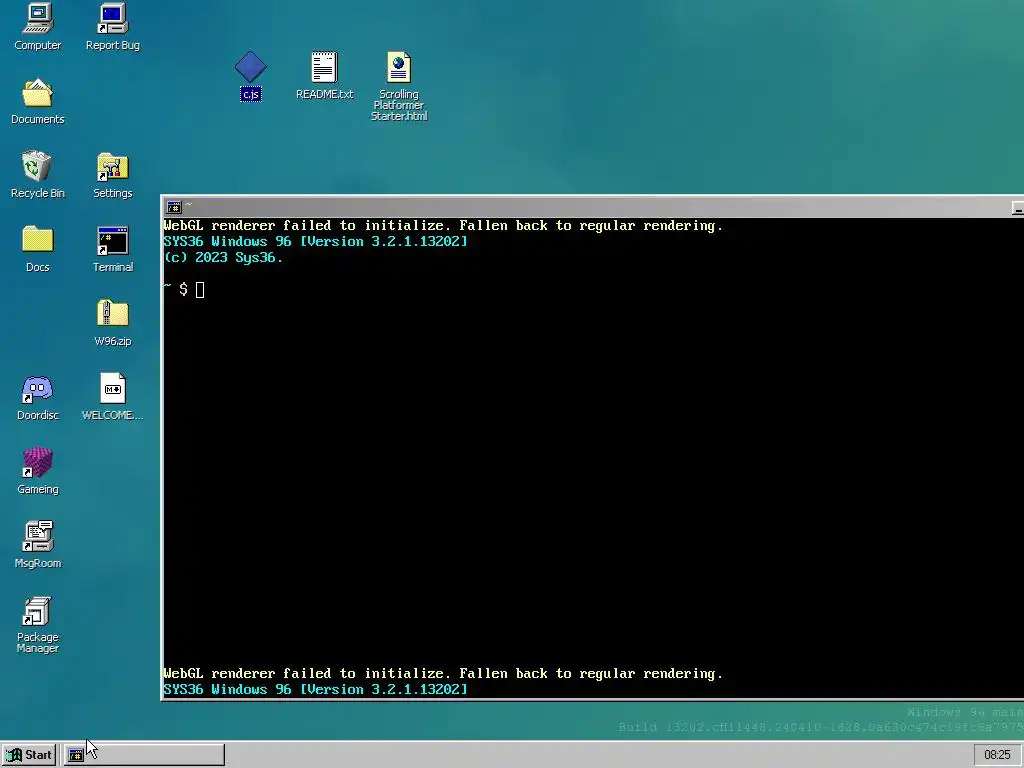
Task: Click the terminal window title icon
Action: point(174,207)
